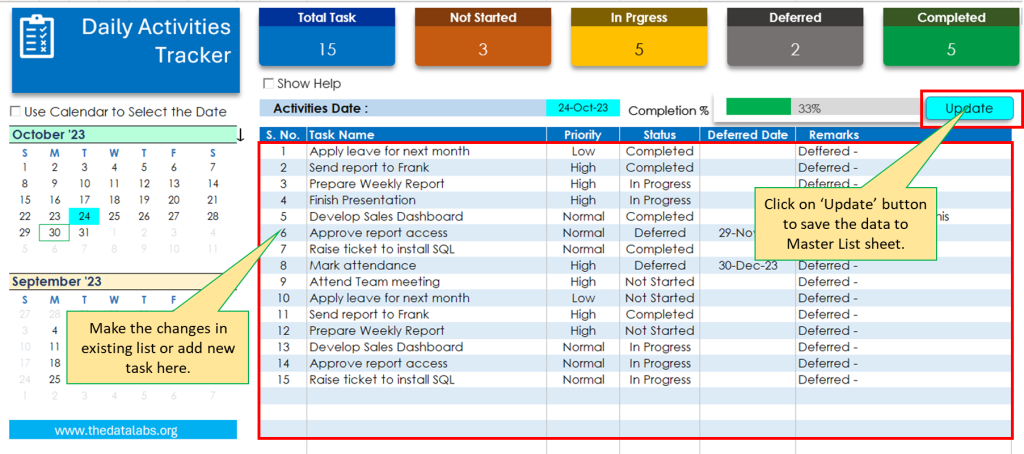Screen dimensions: 1024x454
Task: Select deferred date 30-Dec-23 cell
Action: click(748, 265)
